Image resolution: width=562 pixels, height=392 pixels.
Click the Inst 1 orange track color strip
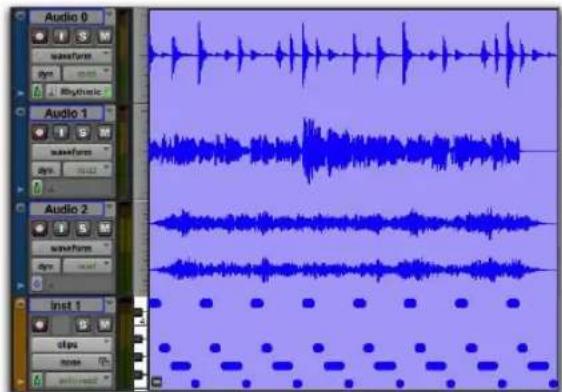click(x=19, y=344)
